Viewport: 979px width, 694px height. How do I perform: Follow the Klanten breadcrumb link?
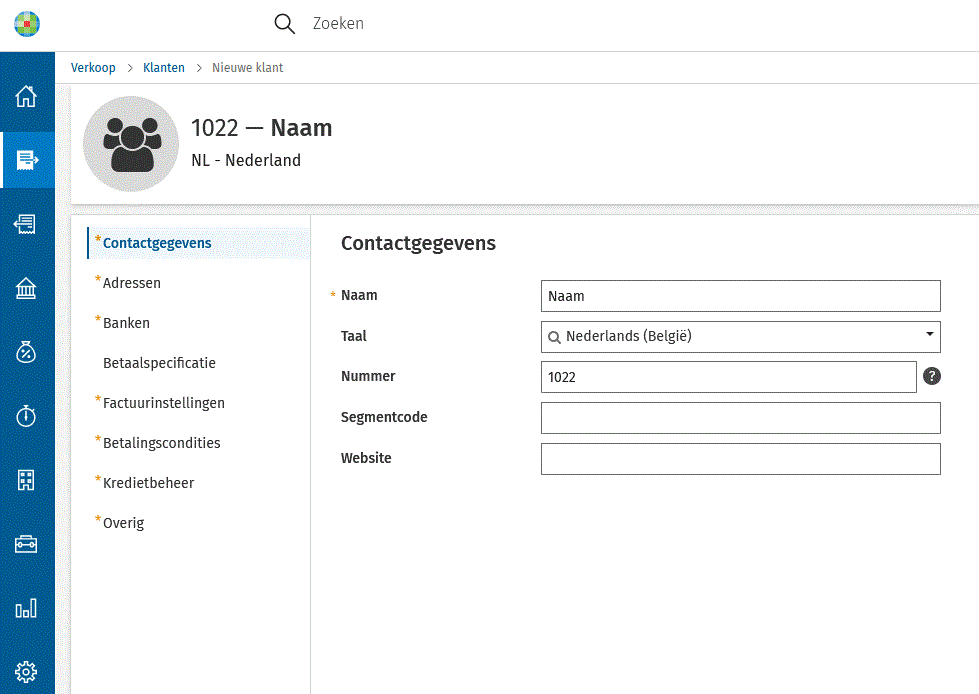click(x=164, y=68)
